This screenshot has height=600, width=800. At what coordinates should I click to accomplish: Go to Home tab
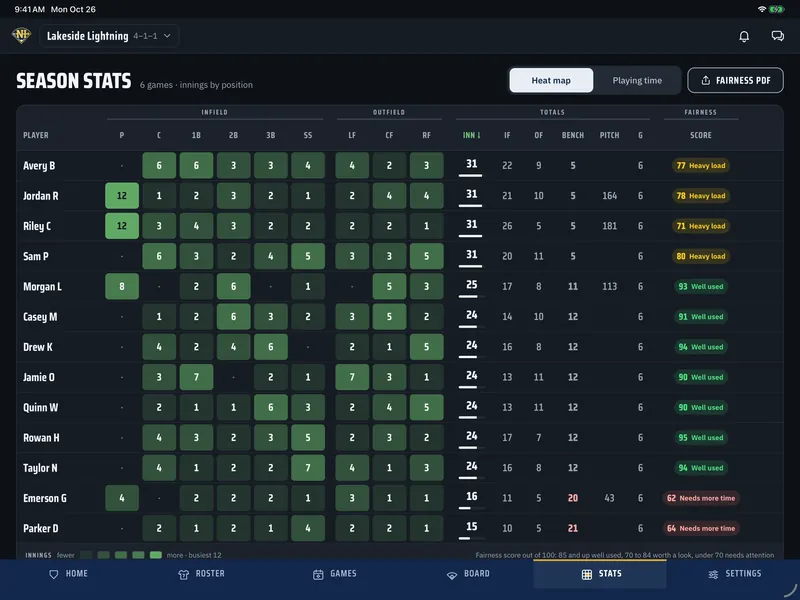tap(68, 574)
